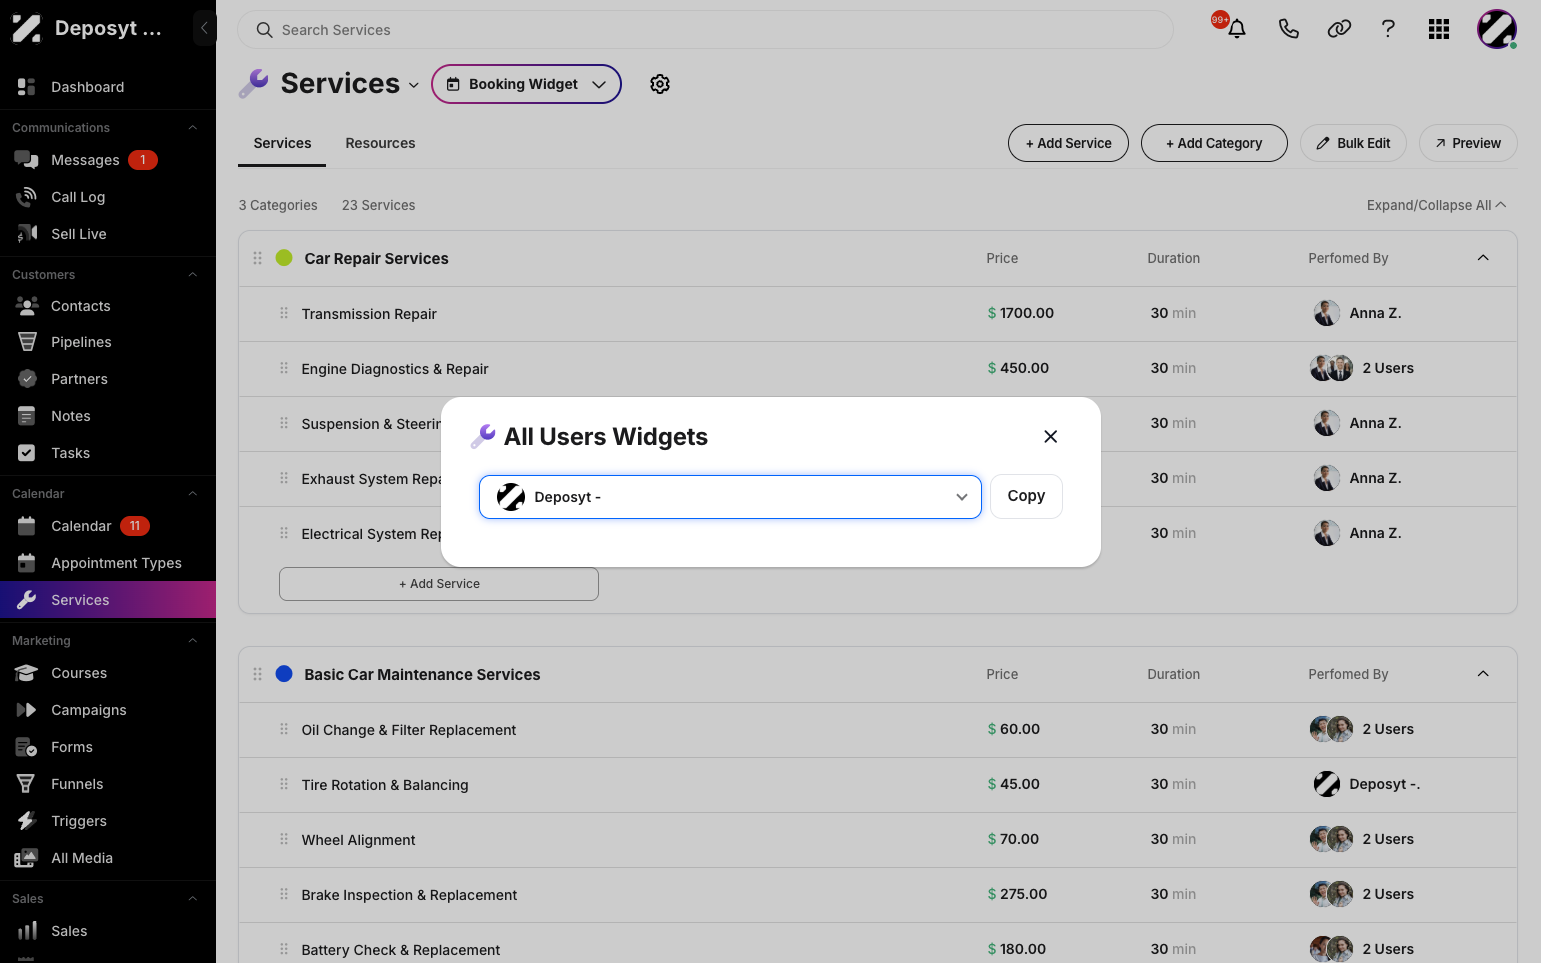Click the Sales bar chart icon
This screenshot has width=1541, height=963.
coord(27,931)
